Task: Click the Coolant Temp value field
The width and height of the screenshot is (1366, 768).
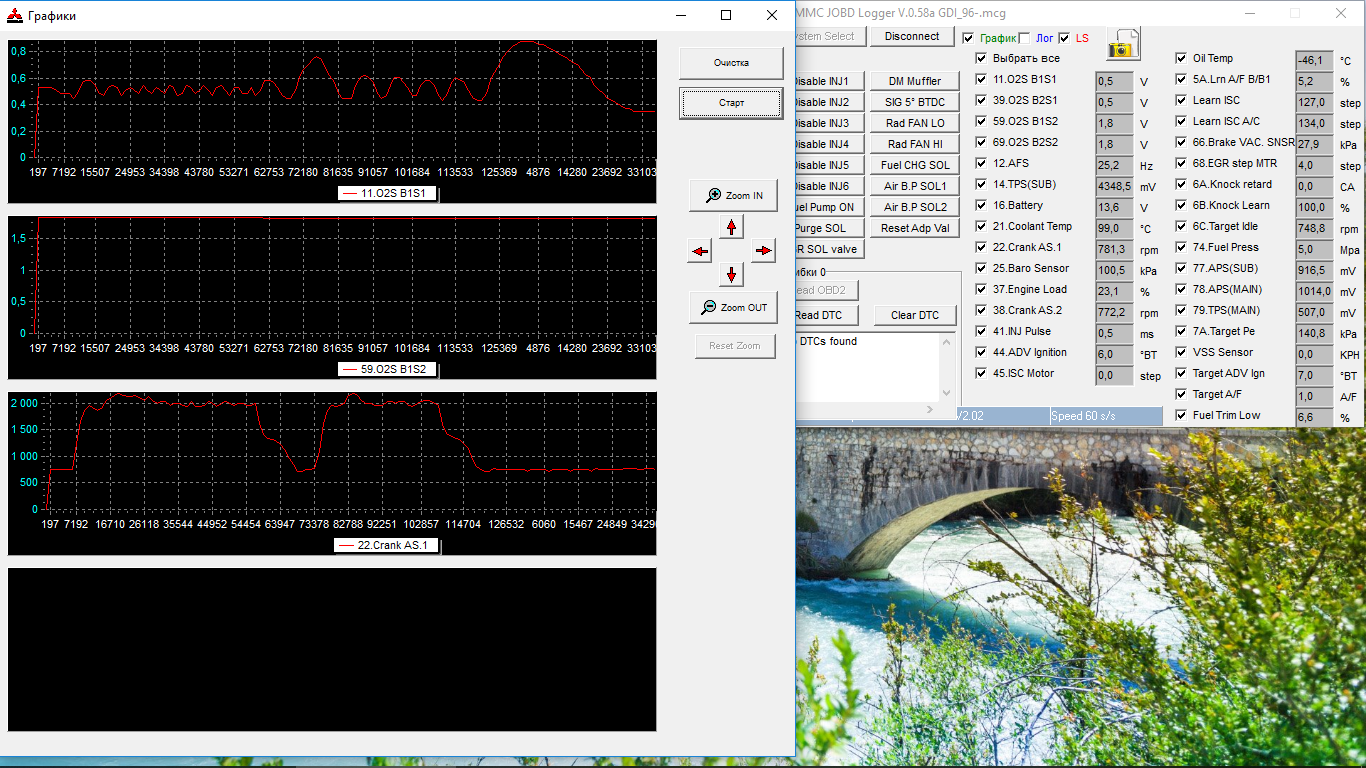Action: pos(1115,228)
